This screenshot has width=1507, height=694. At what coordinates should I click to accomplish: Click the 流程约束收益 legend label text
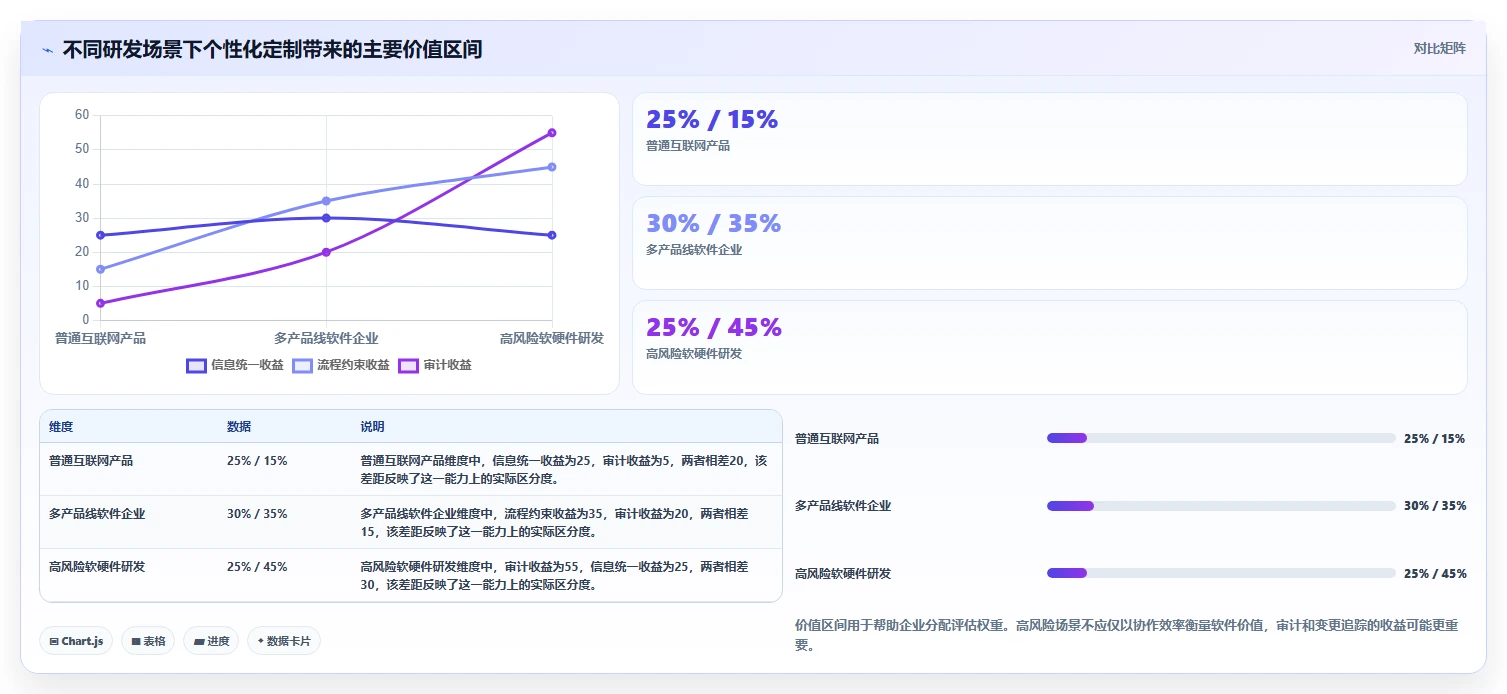[354, 366]
